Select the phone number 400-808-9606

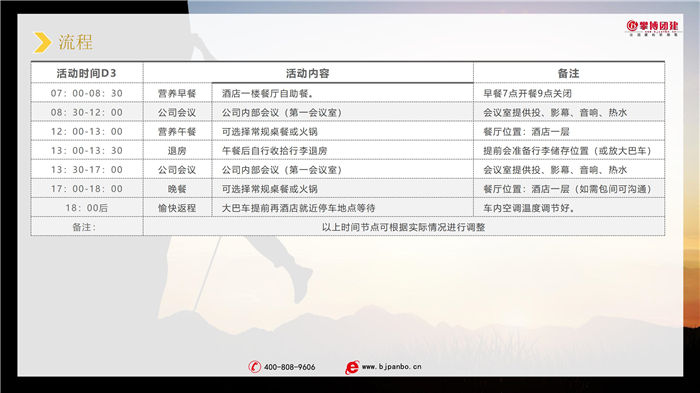pos(289,367)
